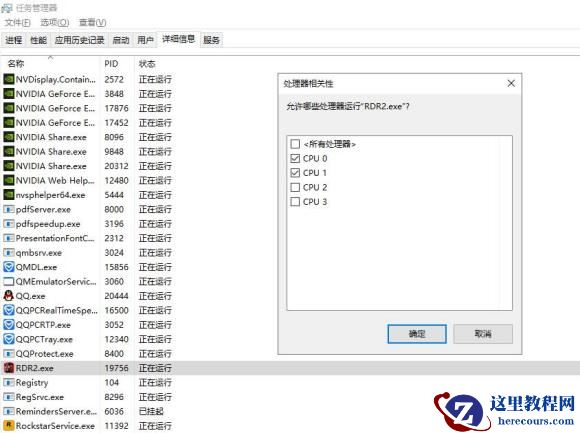Click the QQProtect.exe icon
This screenshot has height=433, width=580.
9,353
